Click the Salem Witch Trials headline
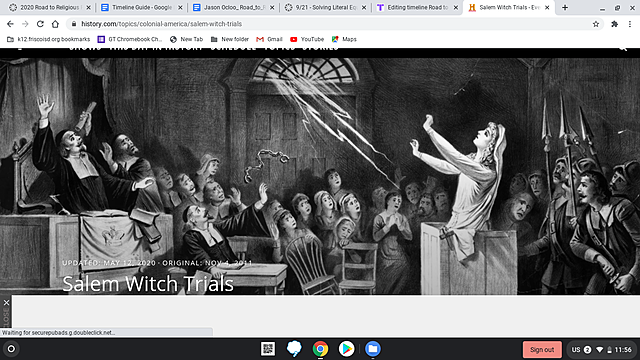This screenshot has height=360, width=640. (x=148, y=283)
